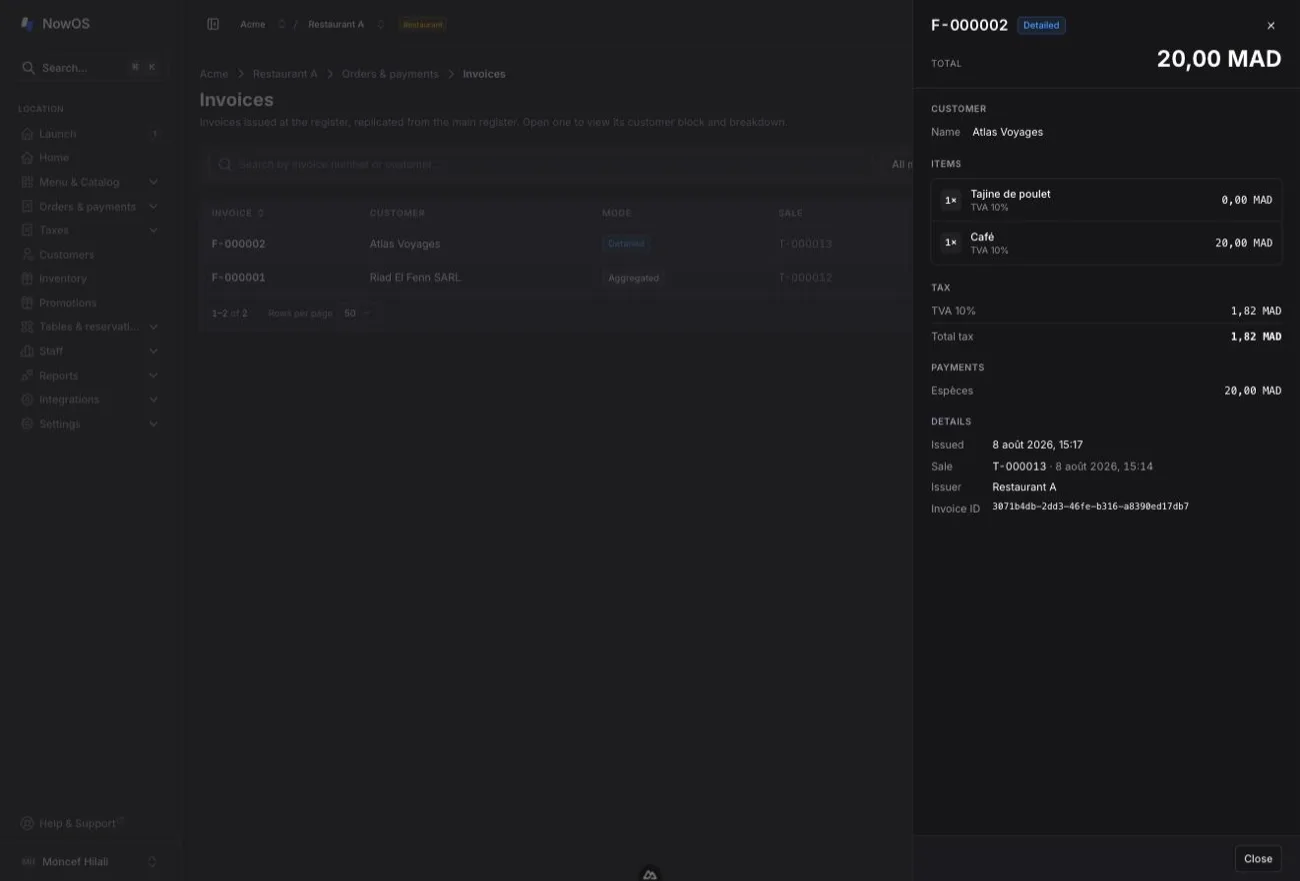The image size is (1300, 881).
Task: Open sale T-000013 in invoice details
Action: coord(1019,467)
